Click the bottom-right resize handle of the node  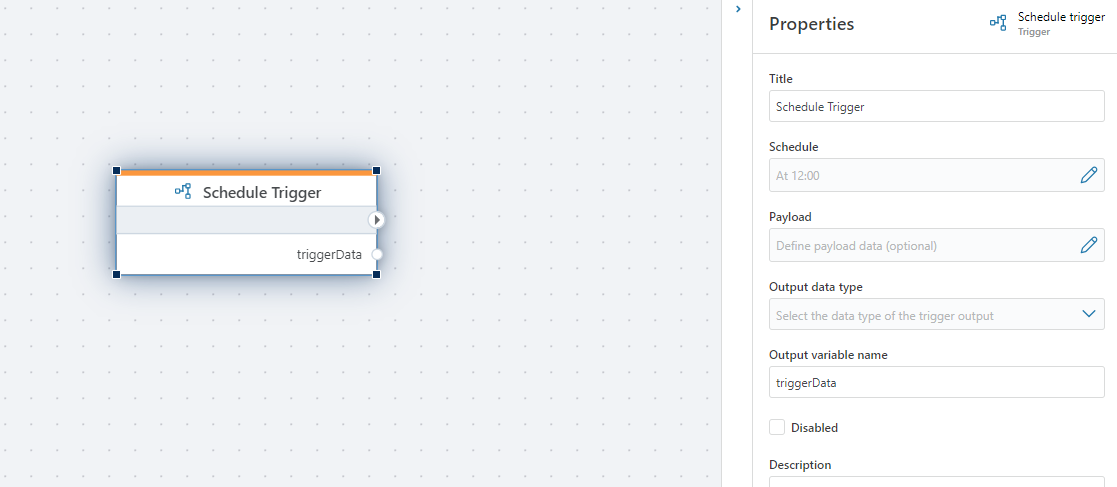[x=376, y=273]
